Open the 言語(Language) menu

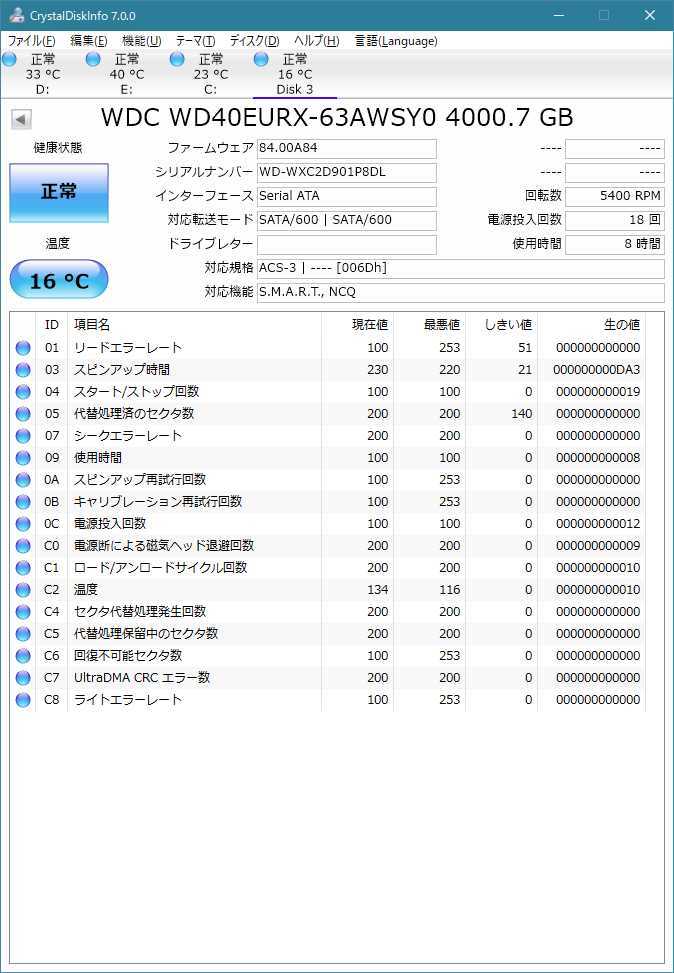click(396, 41)
